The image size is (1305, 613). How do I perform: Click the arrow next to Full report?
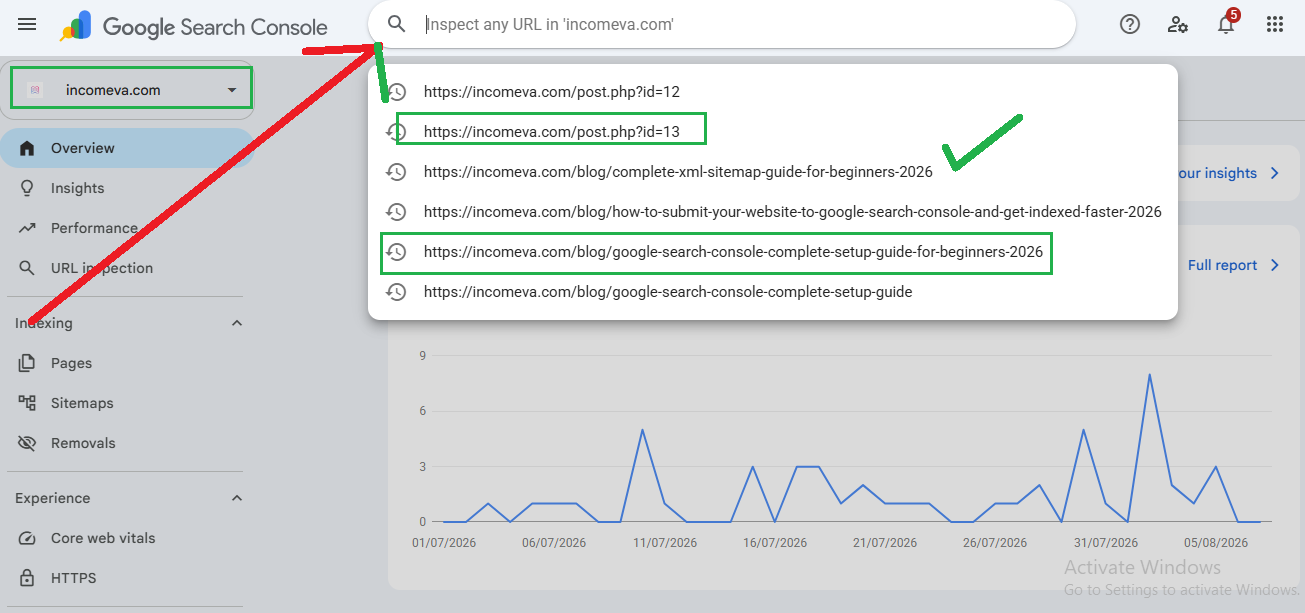tap(1275, 265)
